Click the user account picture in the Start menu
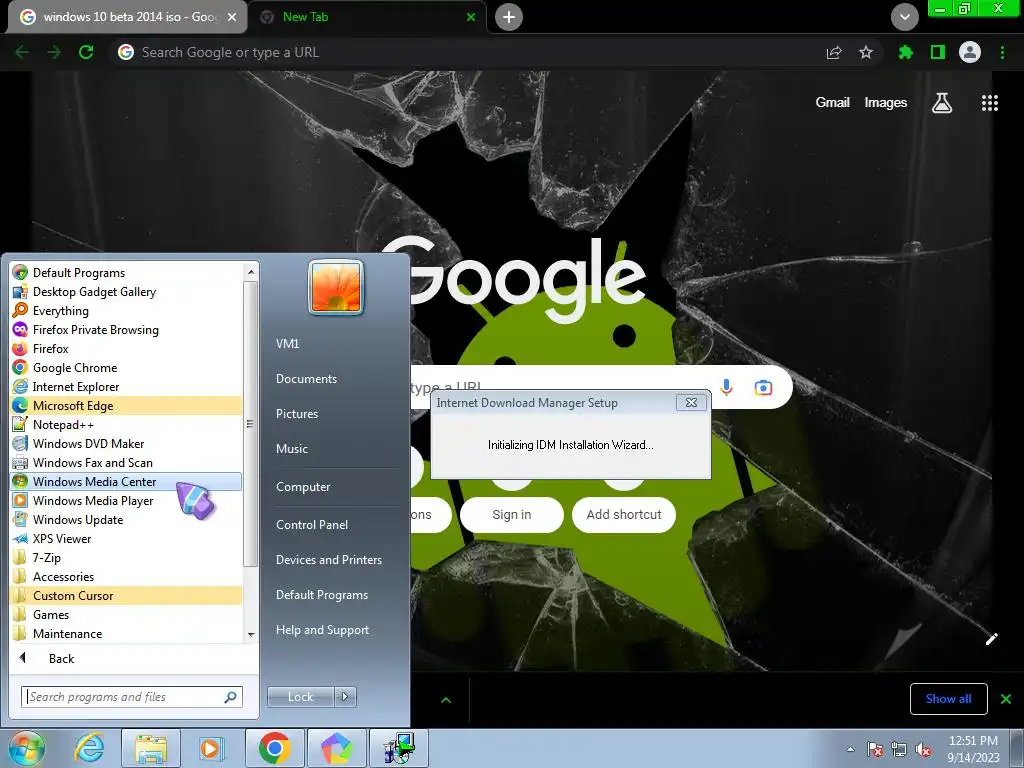 [x=336, y=287]
